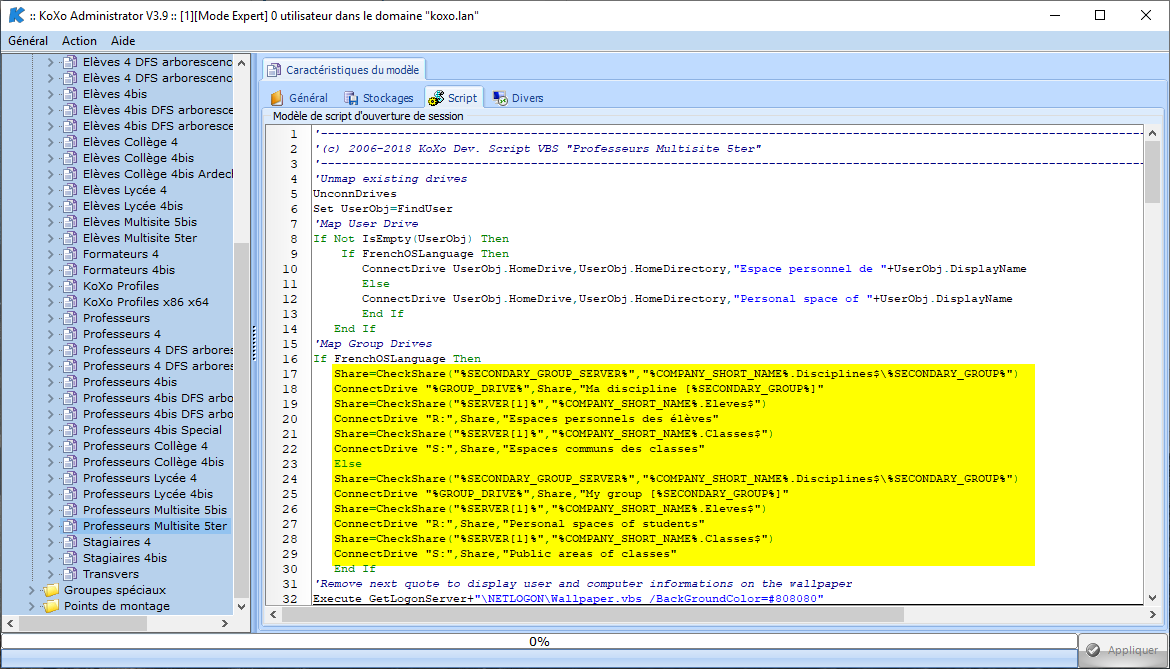Click the "UnconnDrives" line in the script
1170x669 pixels.
tap(355, 194)
